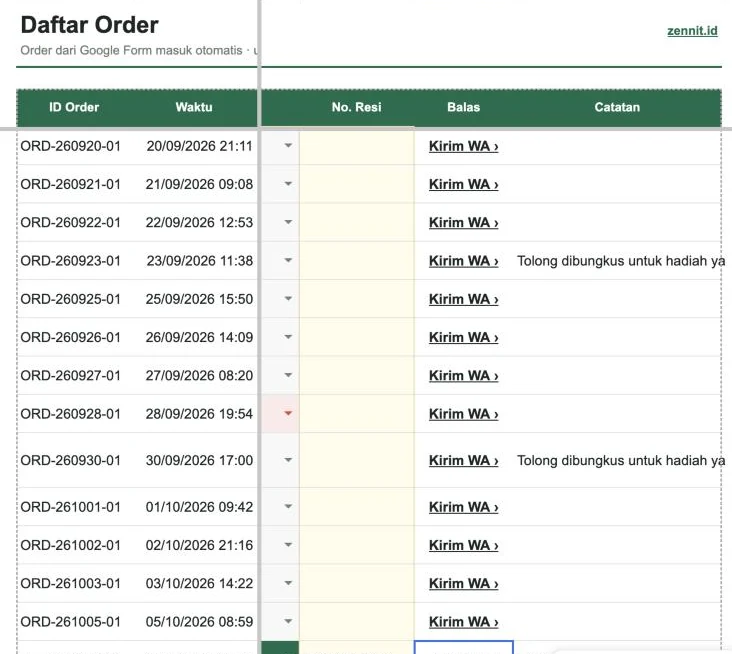Select cell ORD-261001-01

(x=70, y=507)
